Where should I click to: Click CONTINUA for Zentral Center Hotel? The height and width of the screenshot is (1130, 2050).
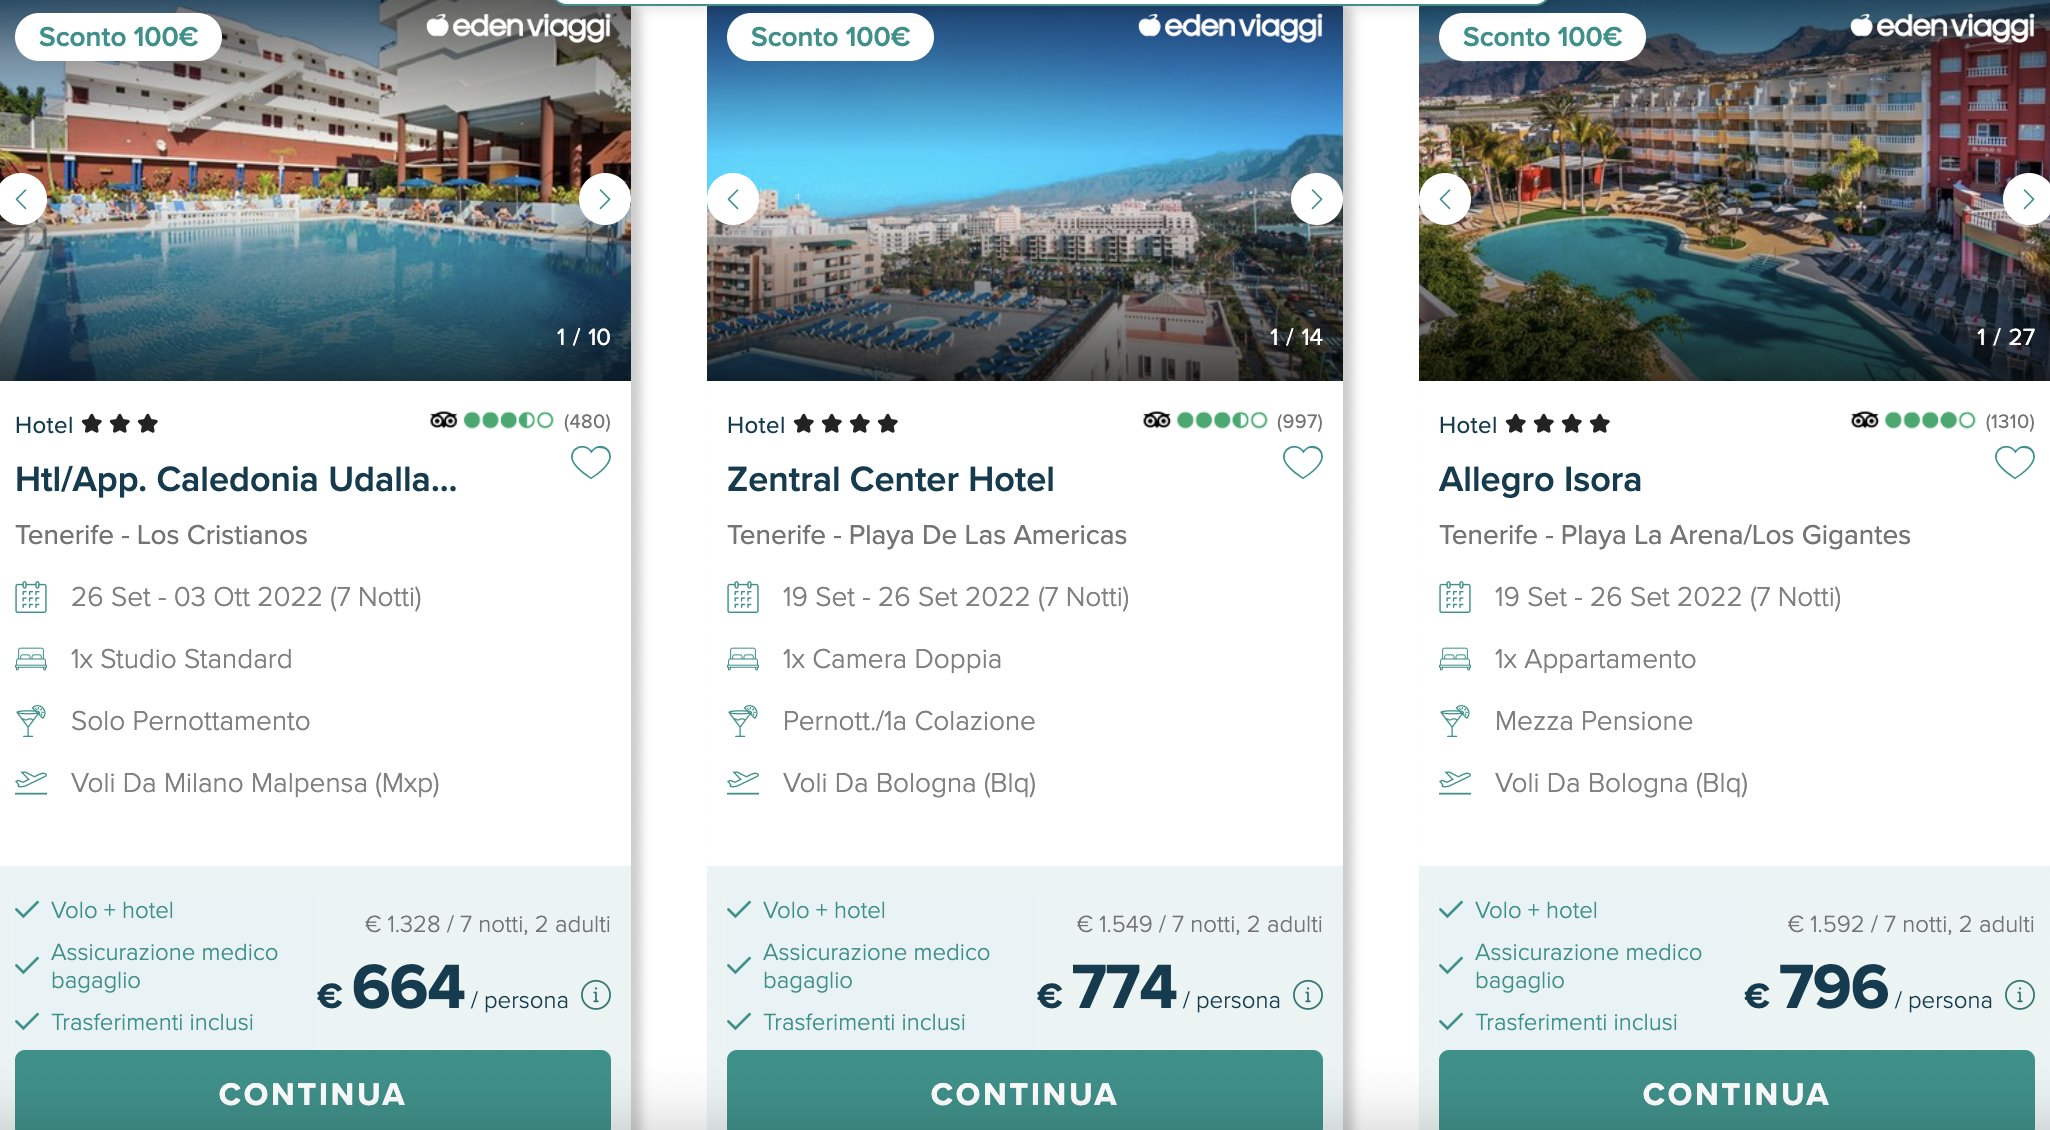point(1025,1091)
